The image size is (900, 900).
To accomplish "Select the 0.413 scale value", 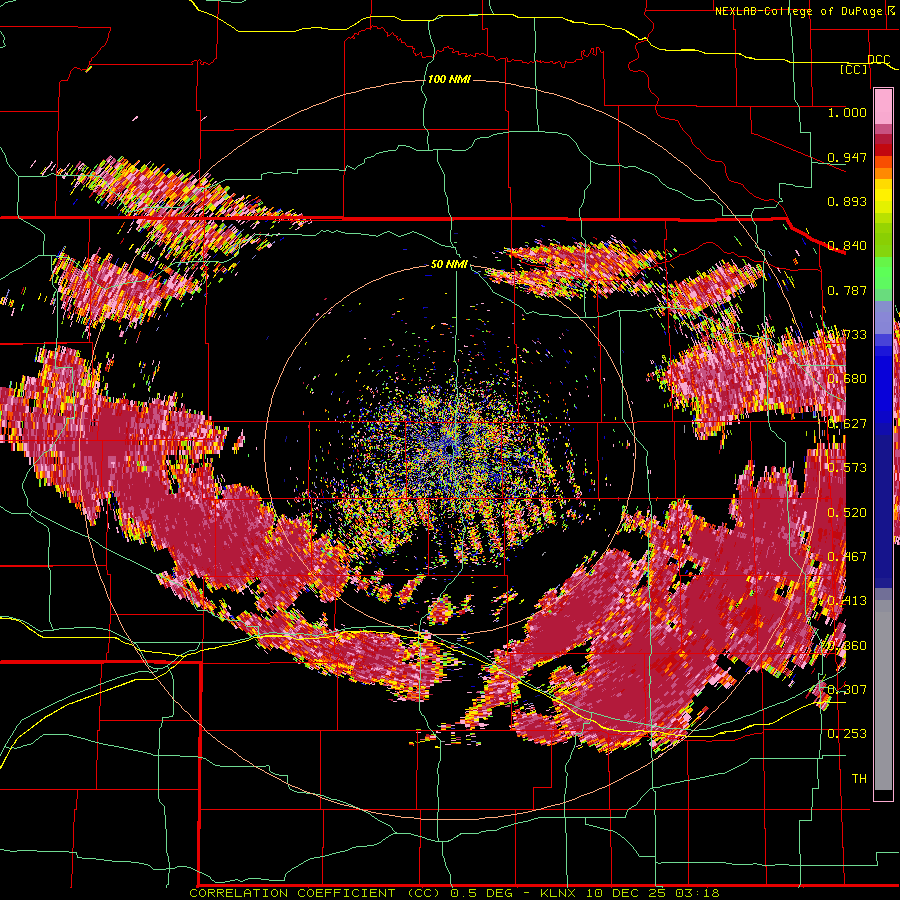I will (847, 601).
